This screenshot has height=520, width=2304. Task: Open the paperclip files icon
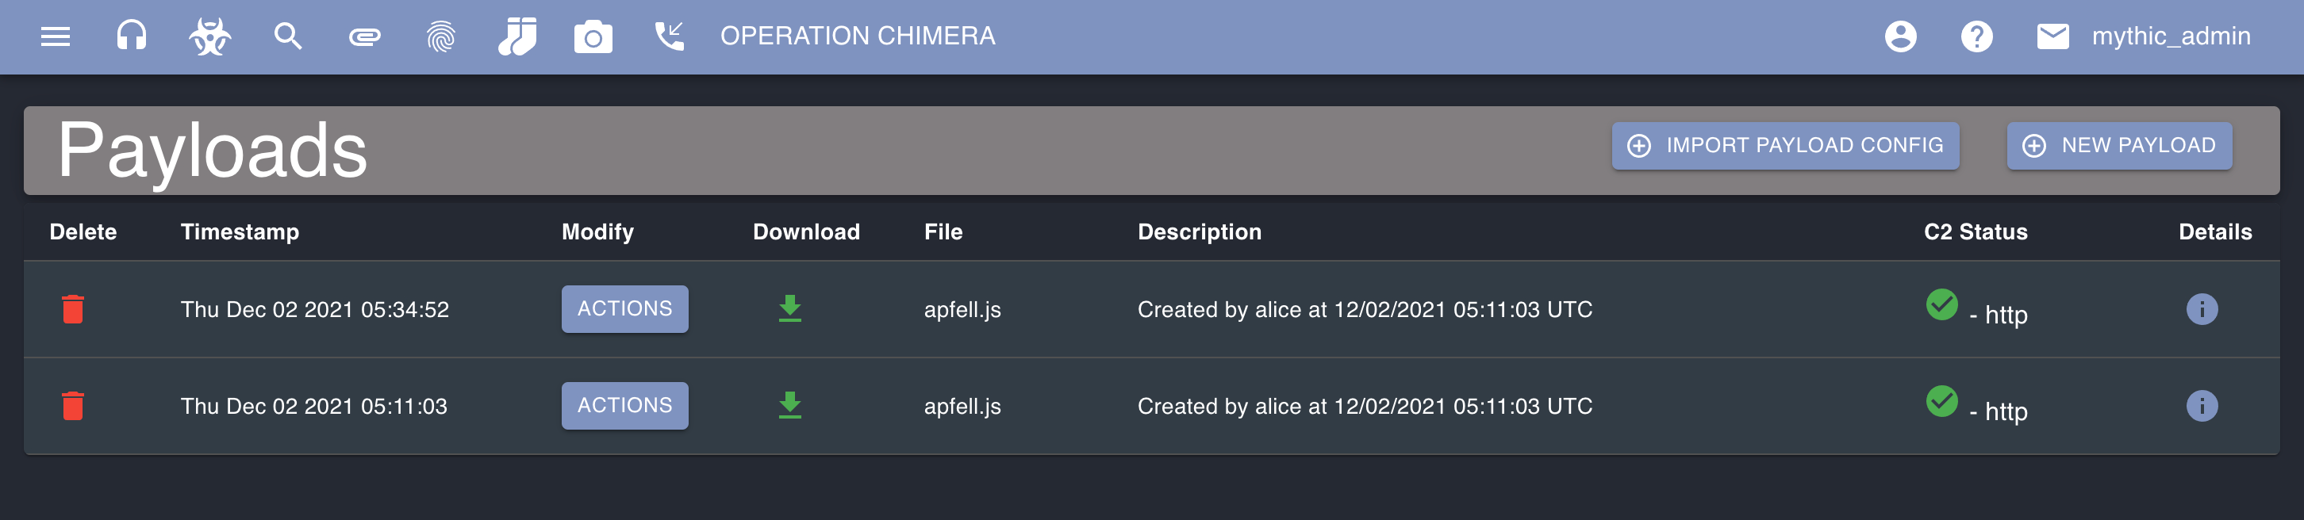[x=364, y=37]
